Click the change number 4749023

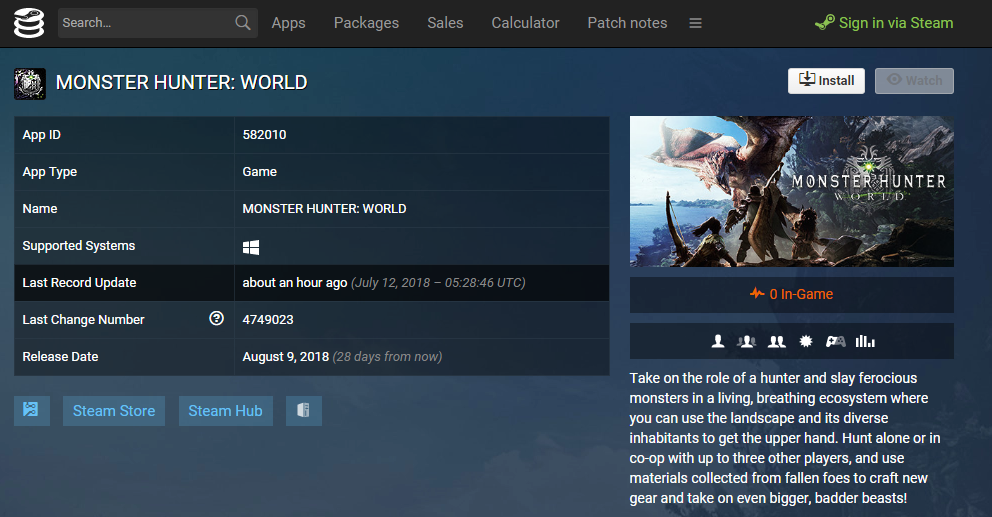coord(268,320)
